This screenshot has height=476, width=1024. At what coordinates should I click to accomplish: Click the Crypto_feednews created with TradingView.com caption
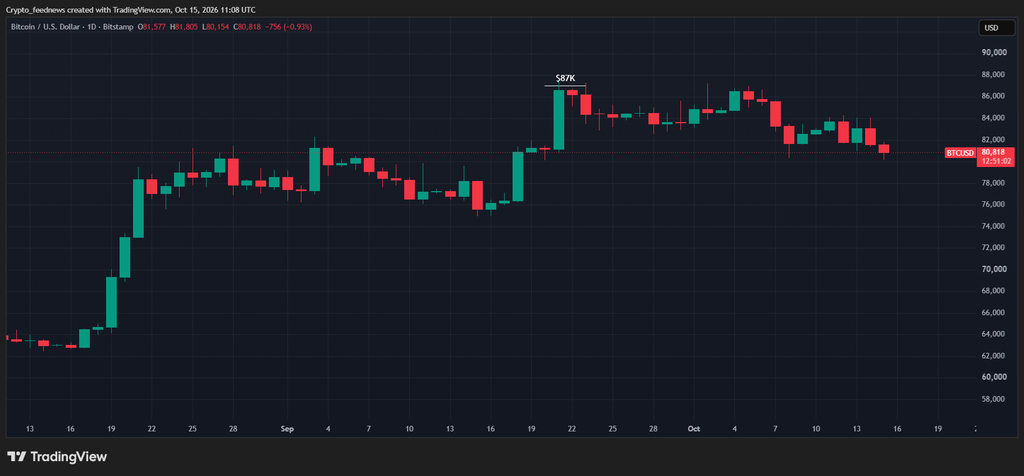(x=131, y=10)
